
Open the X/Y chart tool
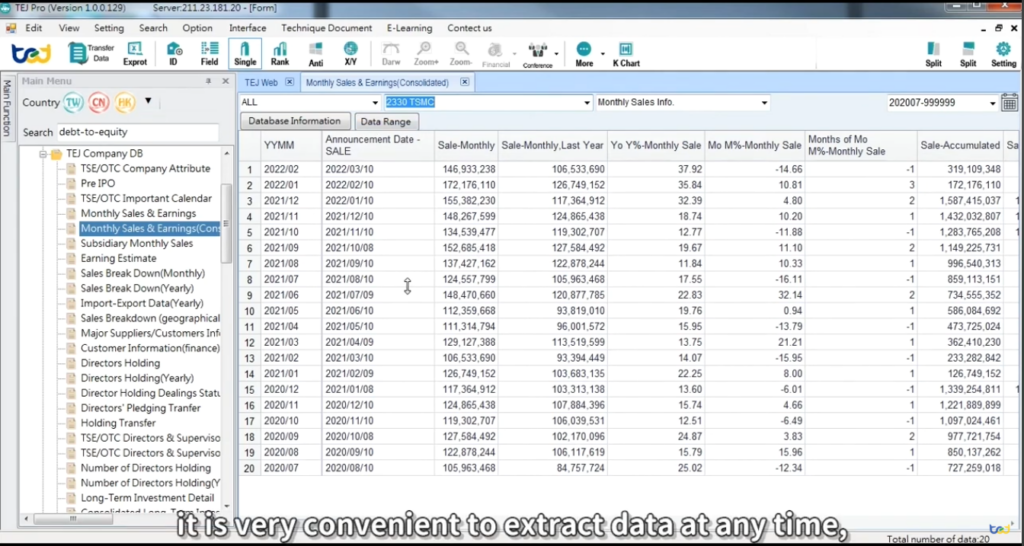coord(351,54)
